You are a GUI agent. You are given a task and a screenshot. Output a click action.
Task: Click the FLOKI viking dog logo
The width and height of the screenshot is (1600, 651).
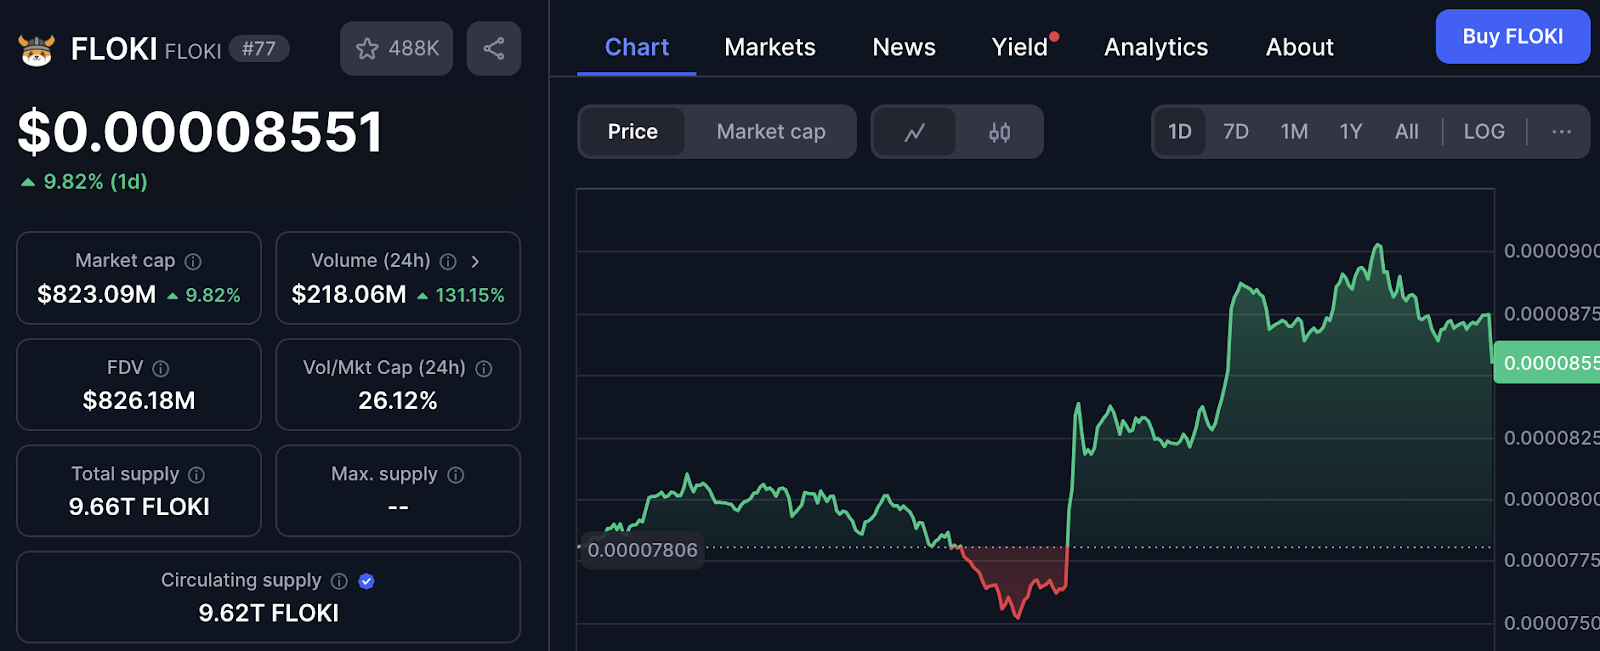point(37,49)
